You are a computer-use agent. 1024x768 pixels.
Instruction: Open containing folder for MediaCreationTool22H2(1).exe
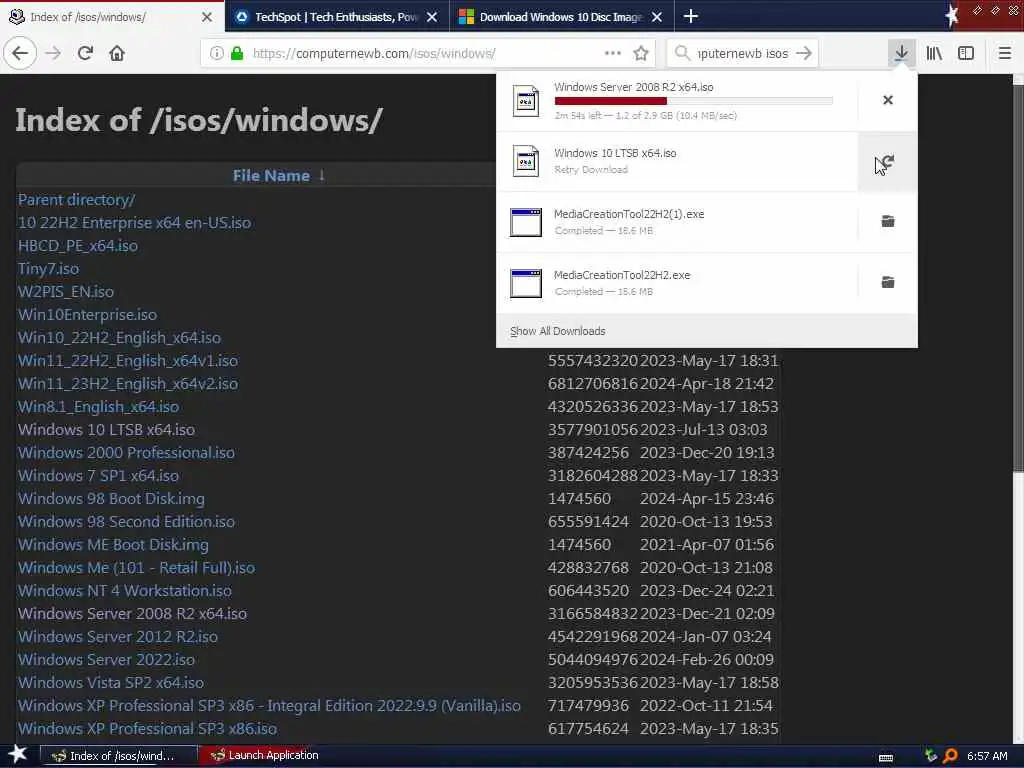888,221
